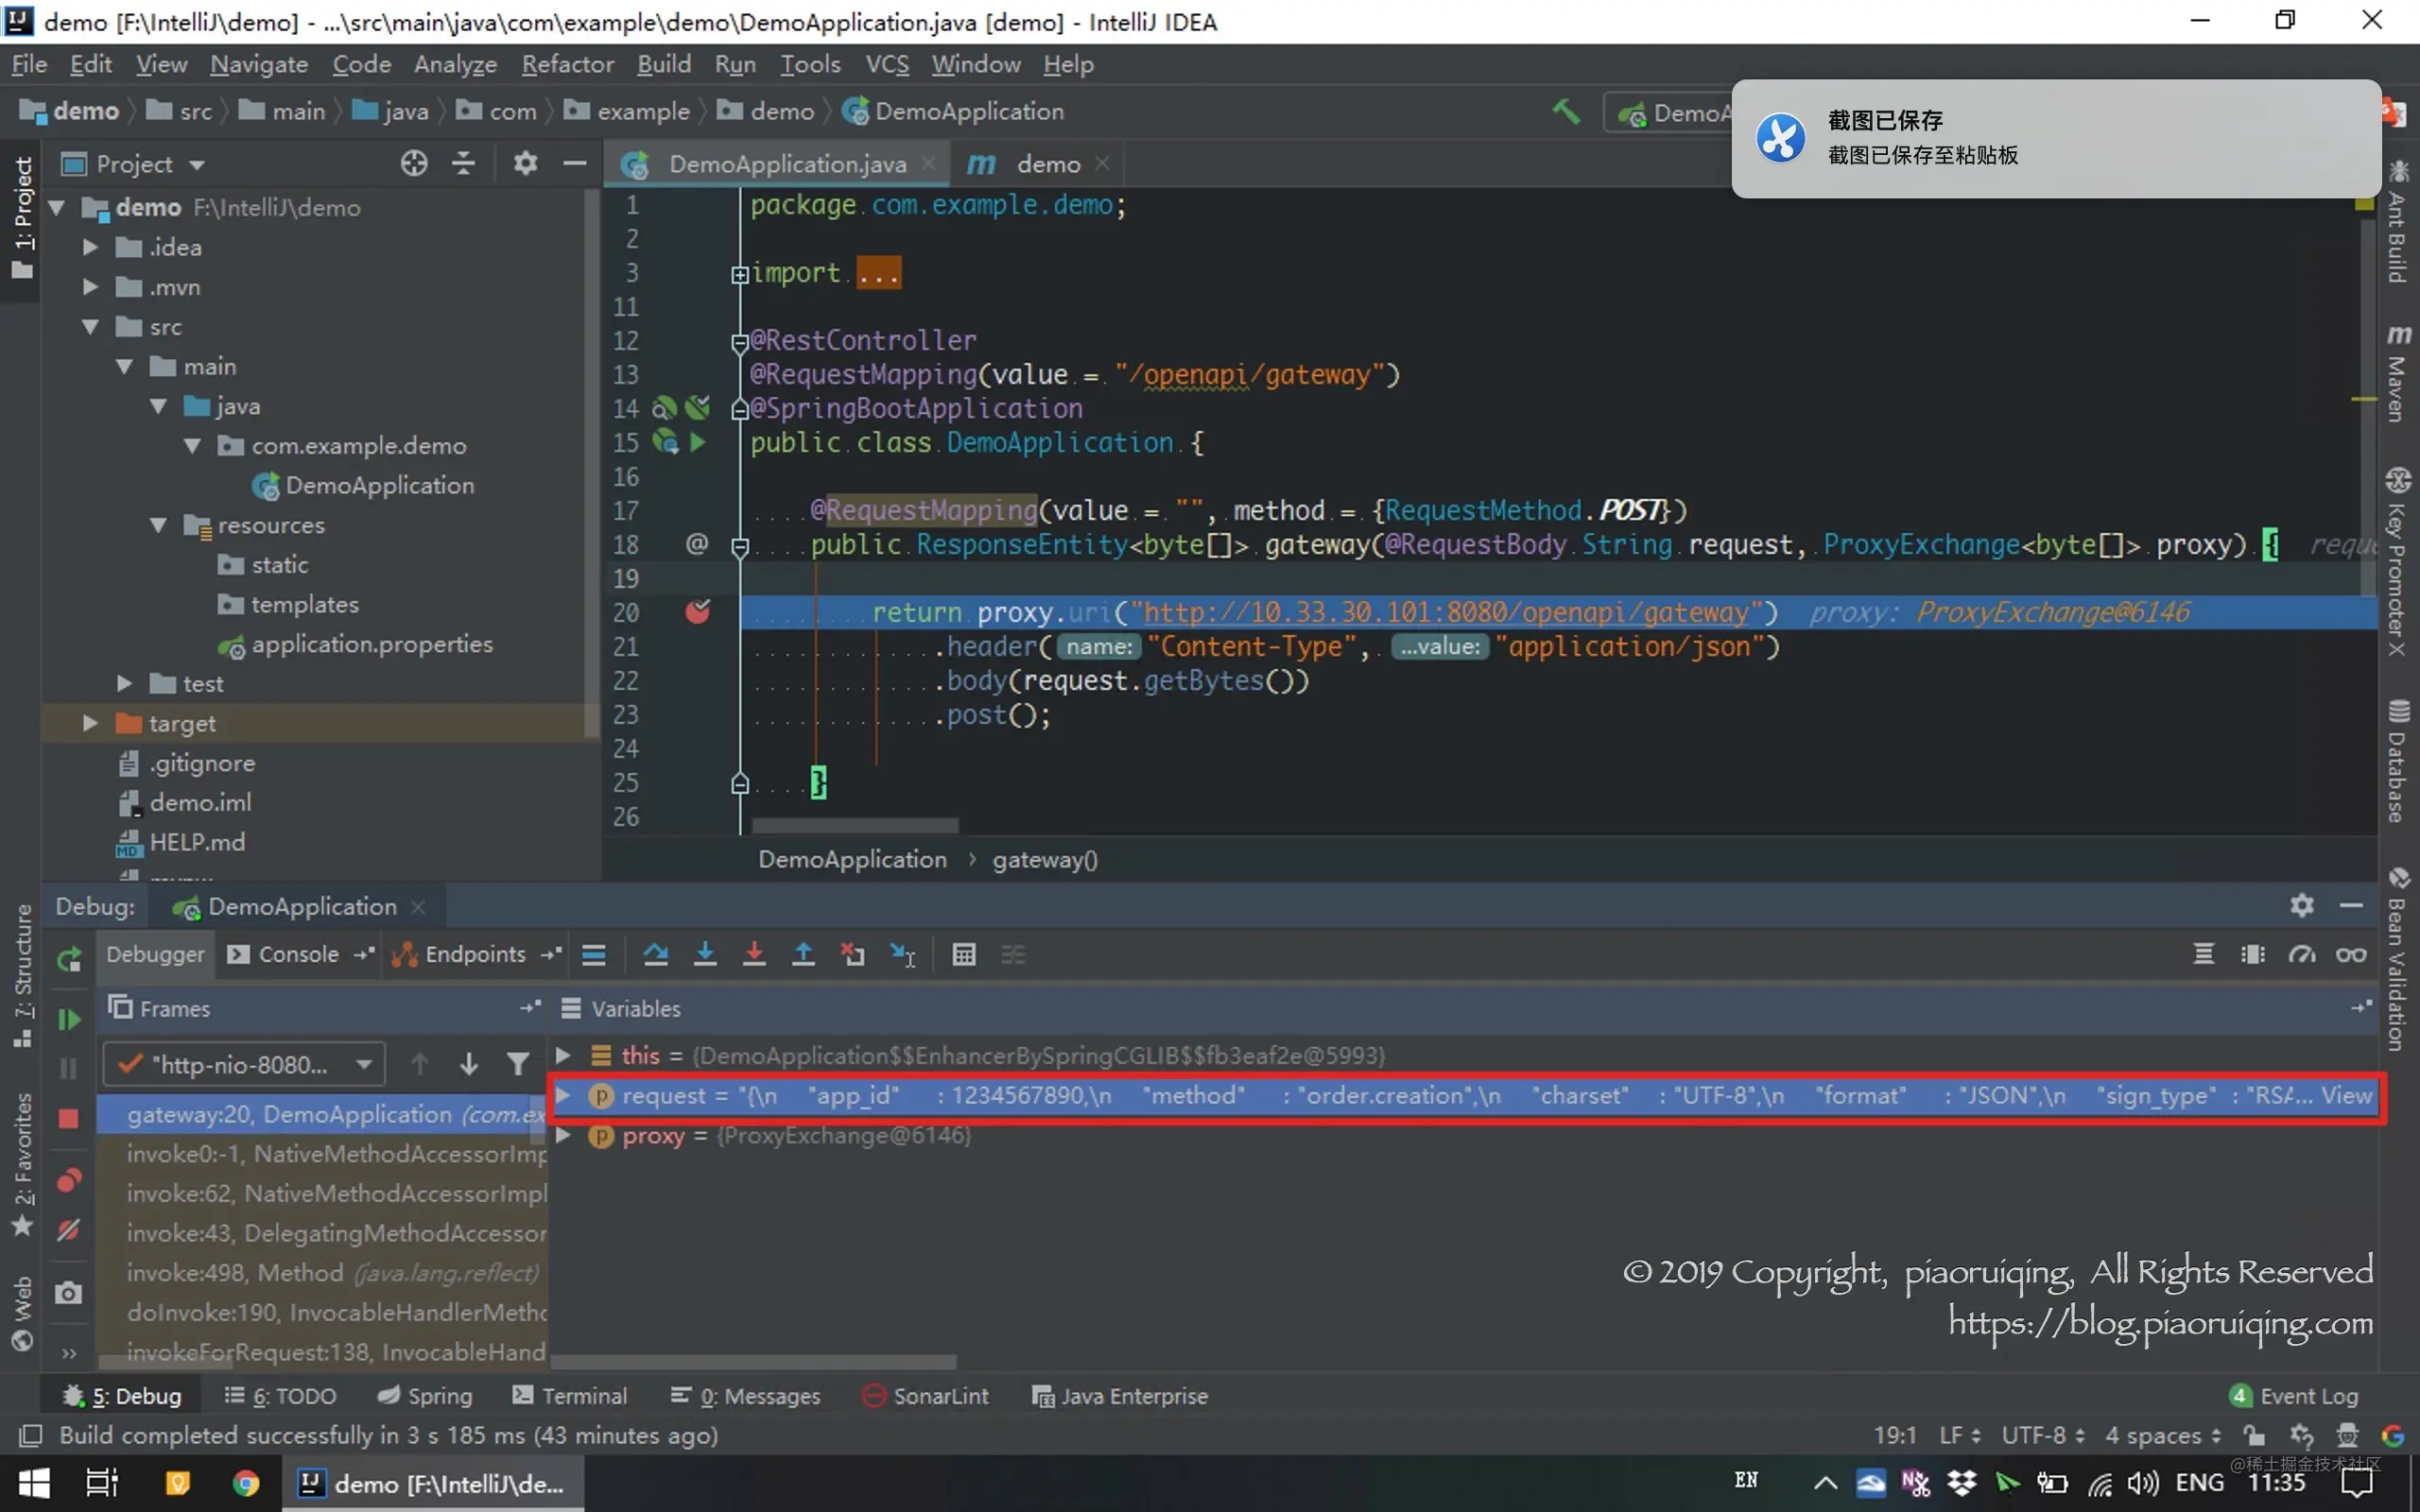Select the gateway:20 stack frame

tap(322, 1114)
